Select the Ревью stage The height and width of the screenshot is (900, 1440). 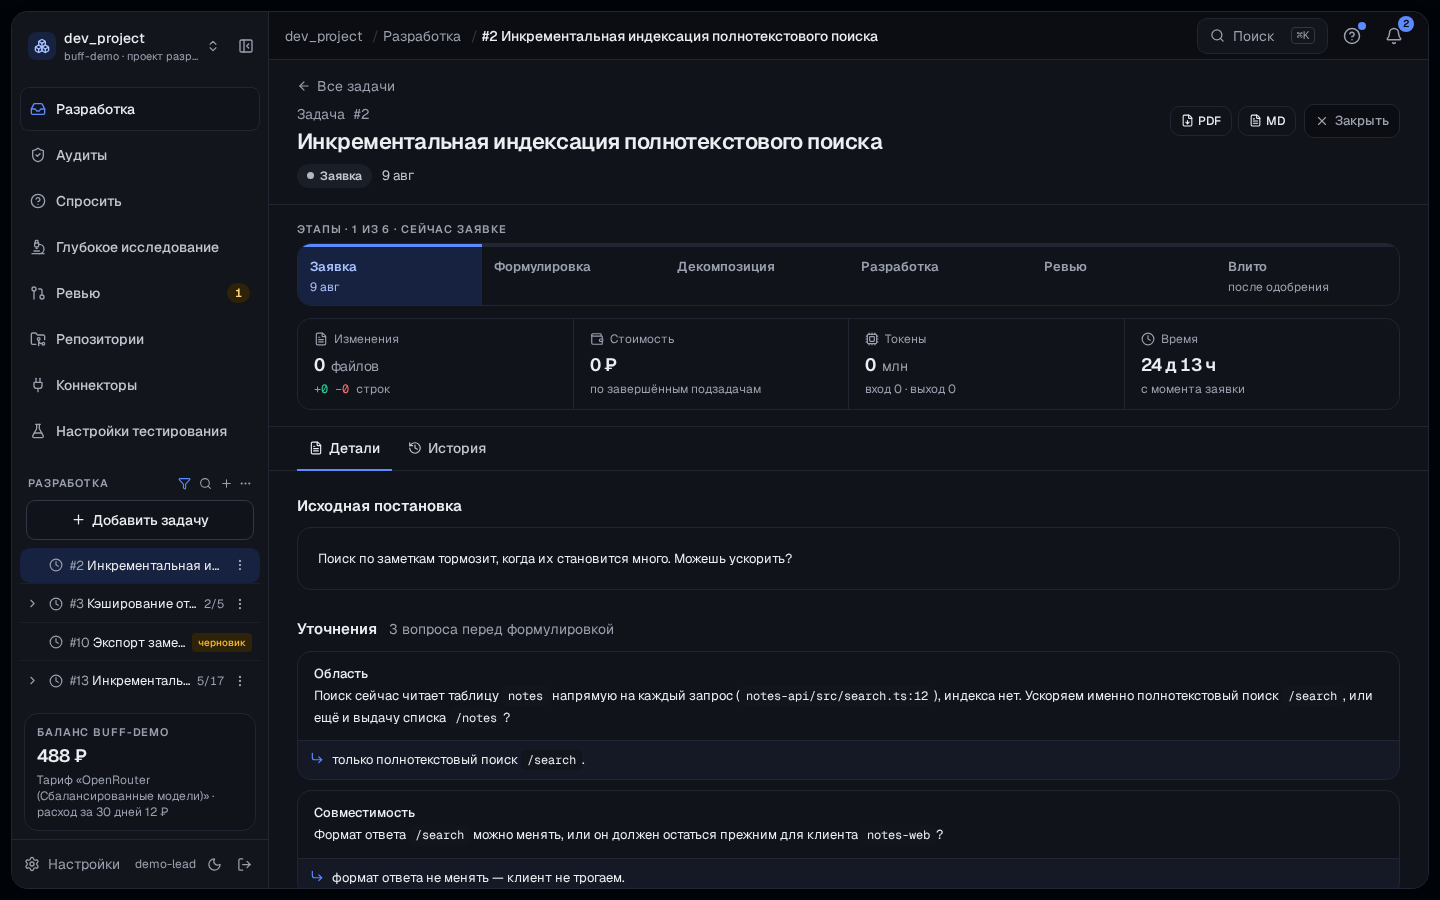pyautogui.click(x=1124, y=276)
